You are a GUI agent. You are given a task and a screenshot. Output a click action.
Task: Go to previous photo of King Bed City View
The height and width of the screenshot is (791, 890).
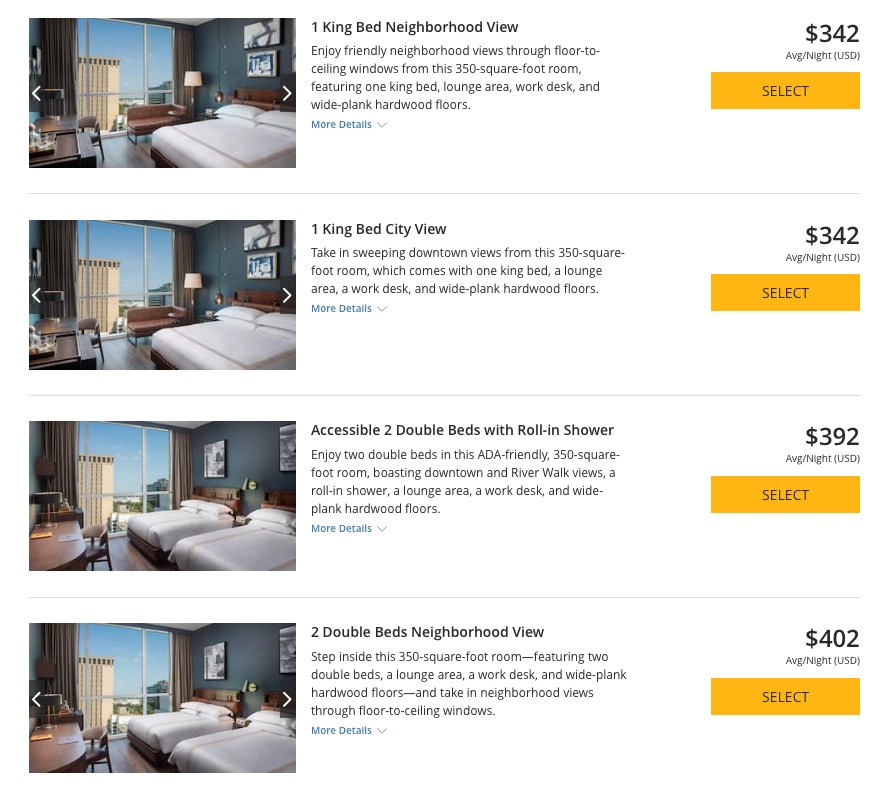point(37,295)
